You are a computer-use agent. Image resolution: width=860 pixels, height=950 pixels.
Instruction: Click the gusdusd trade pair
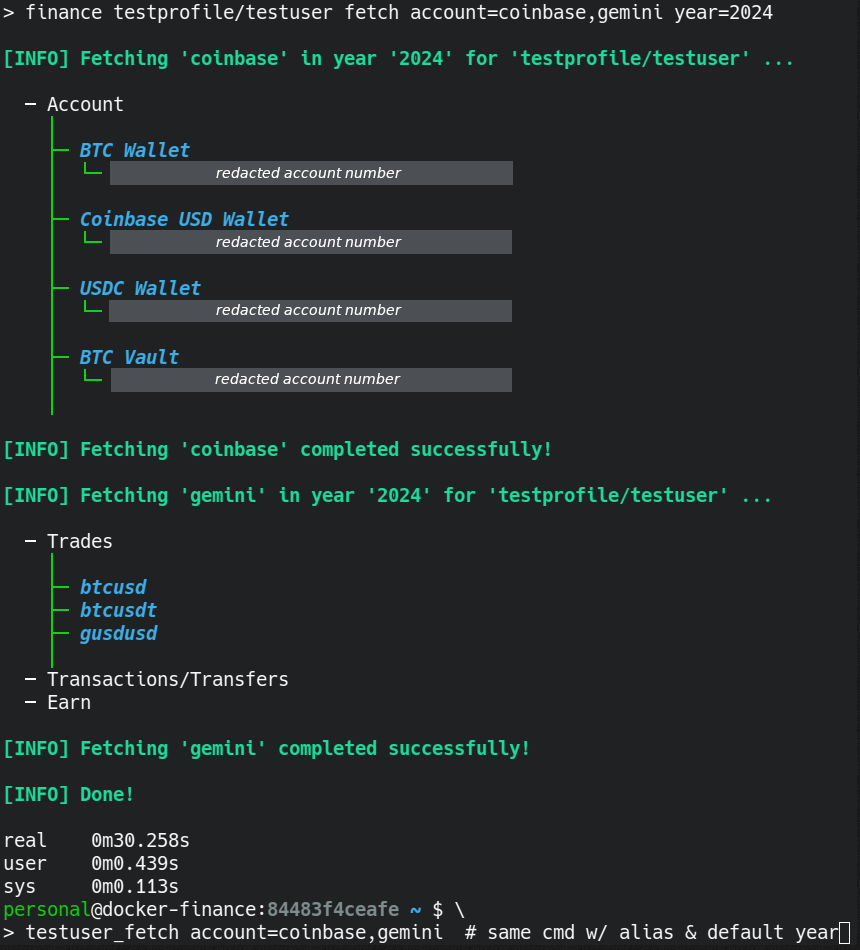click(118, 633)
